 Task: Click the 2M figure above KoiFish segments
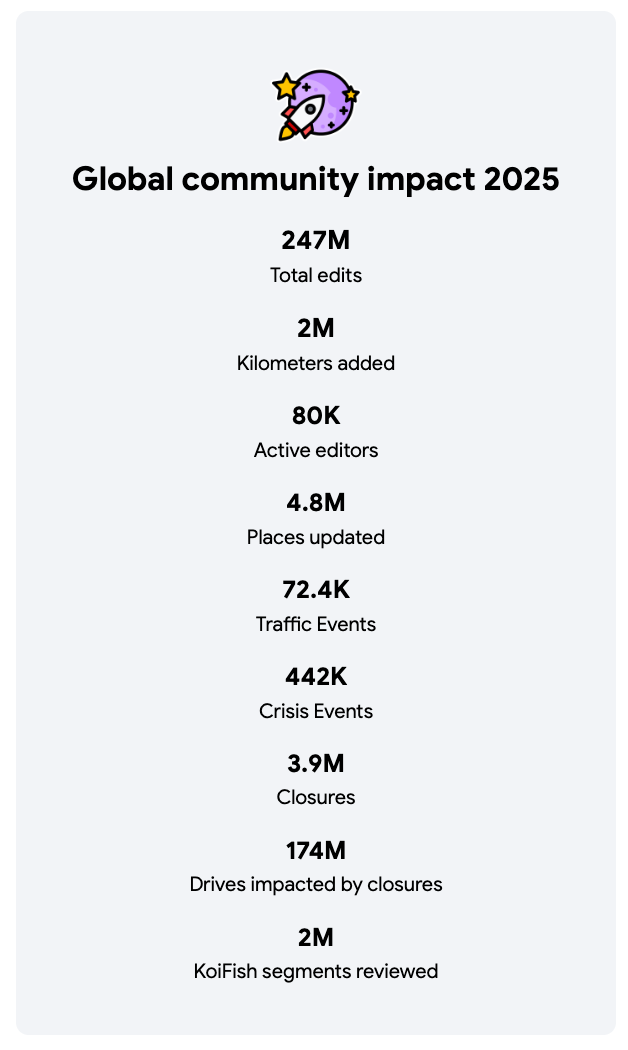(315, 937)
